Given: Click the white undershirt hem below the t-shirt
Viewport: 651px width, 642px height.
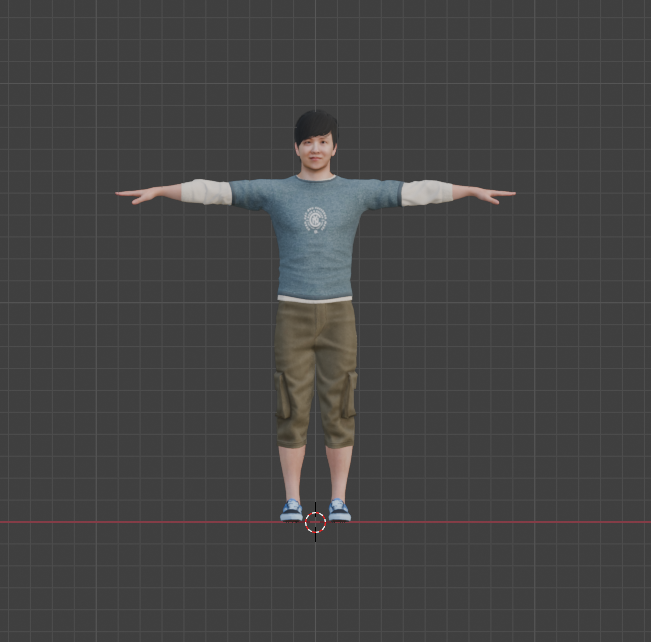Looking at the screenshot, I should tap(315, 298).
